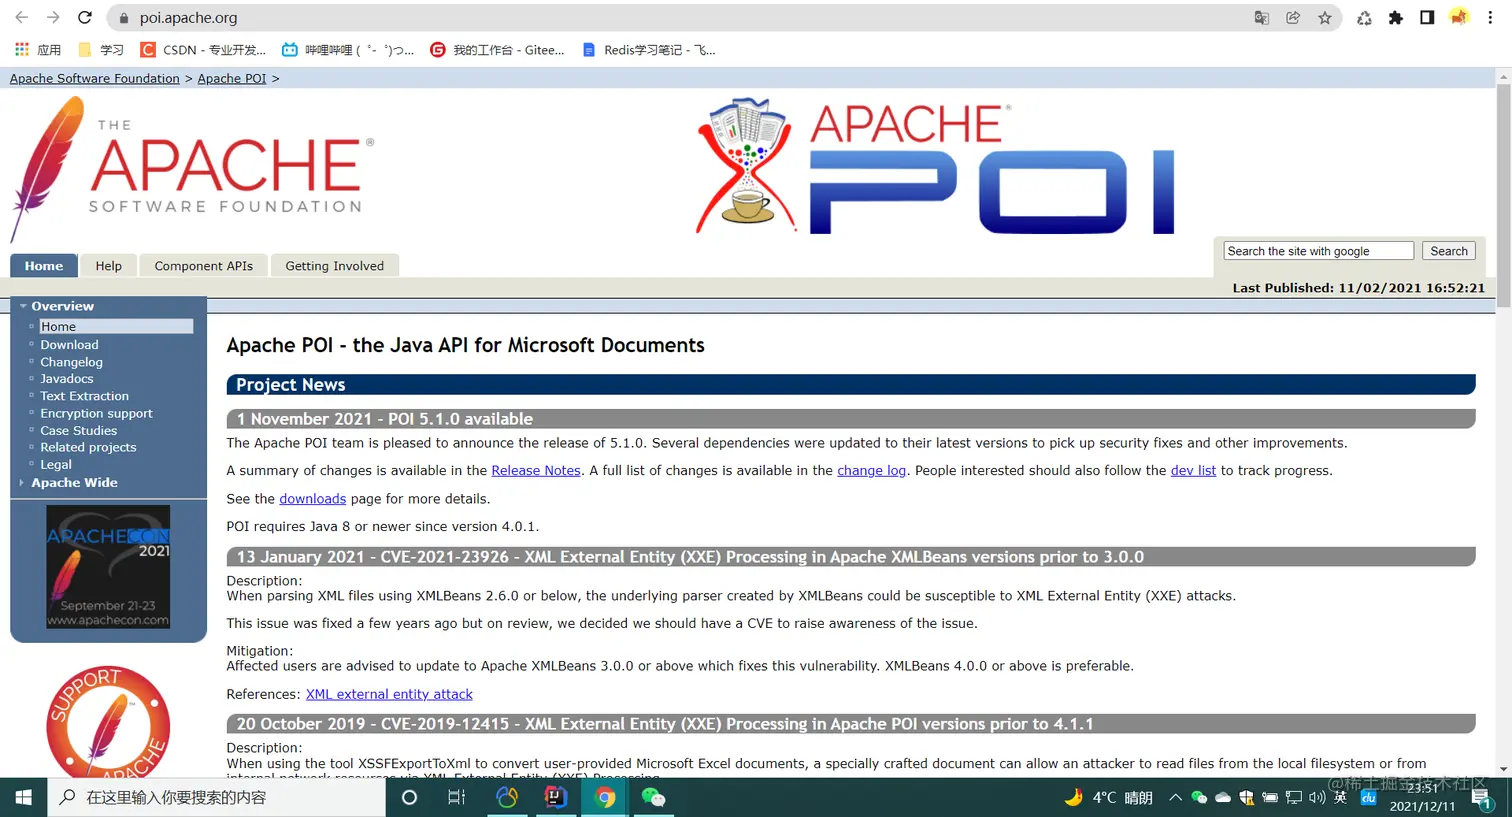Open the Apps bookmark shortcut
Screen dimensions: 1512x817
pos(38,50)
